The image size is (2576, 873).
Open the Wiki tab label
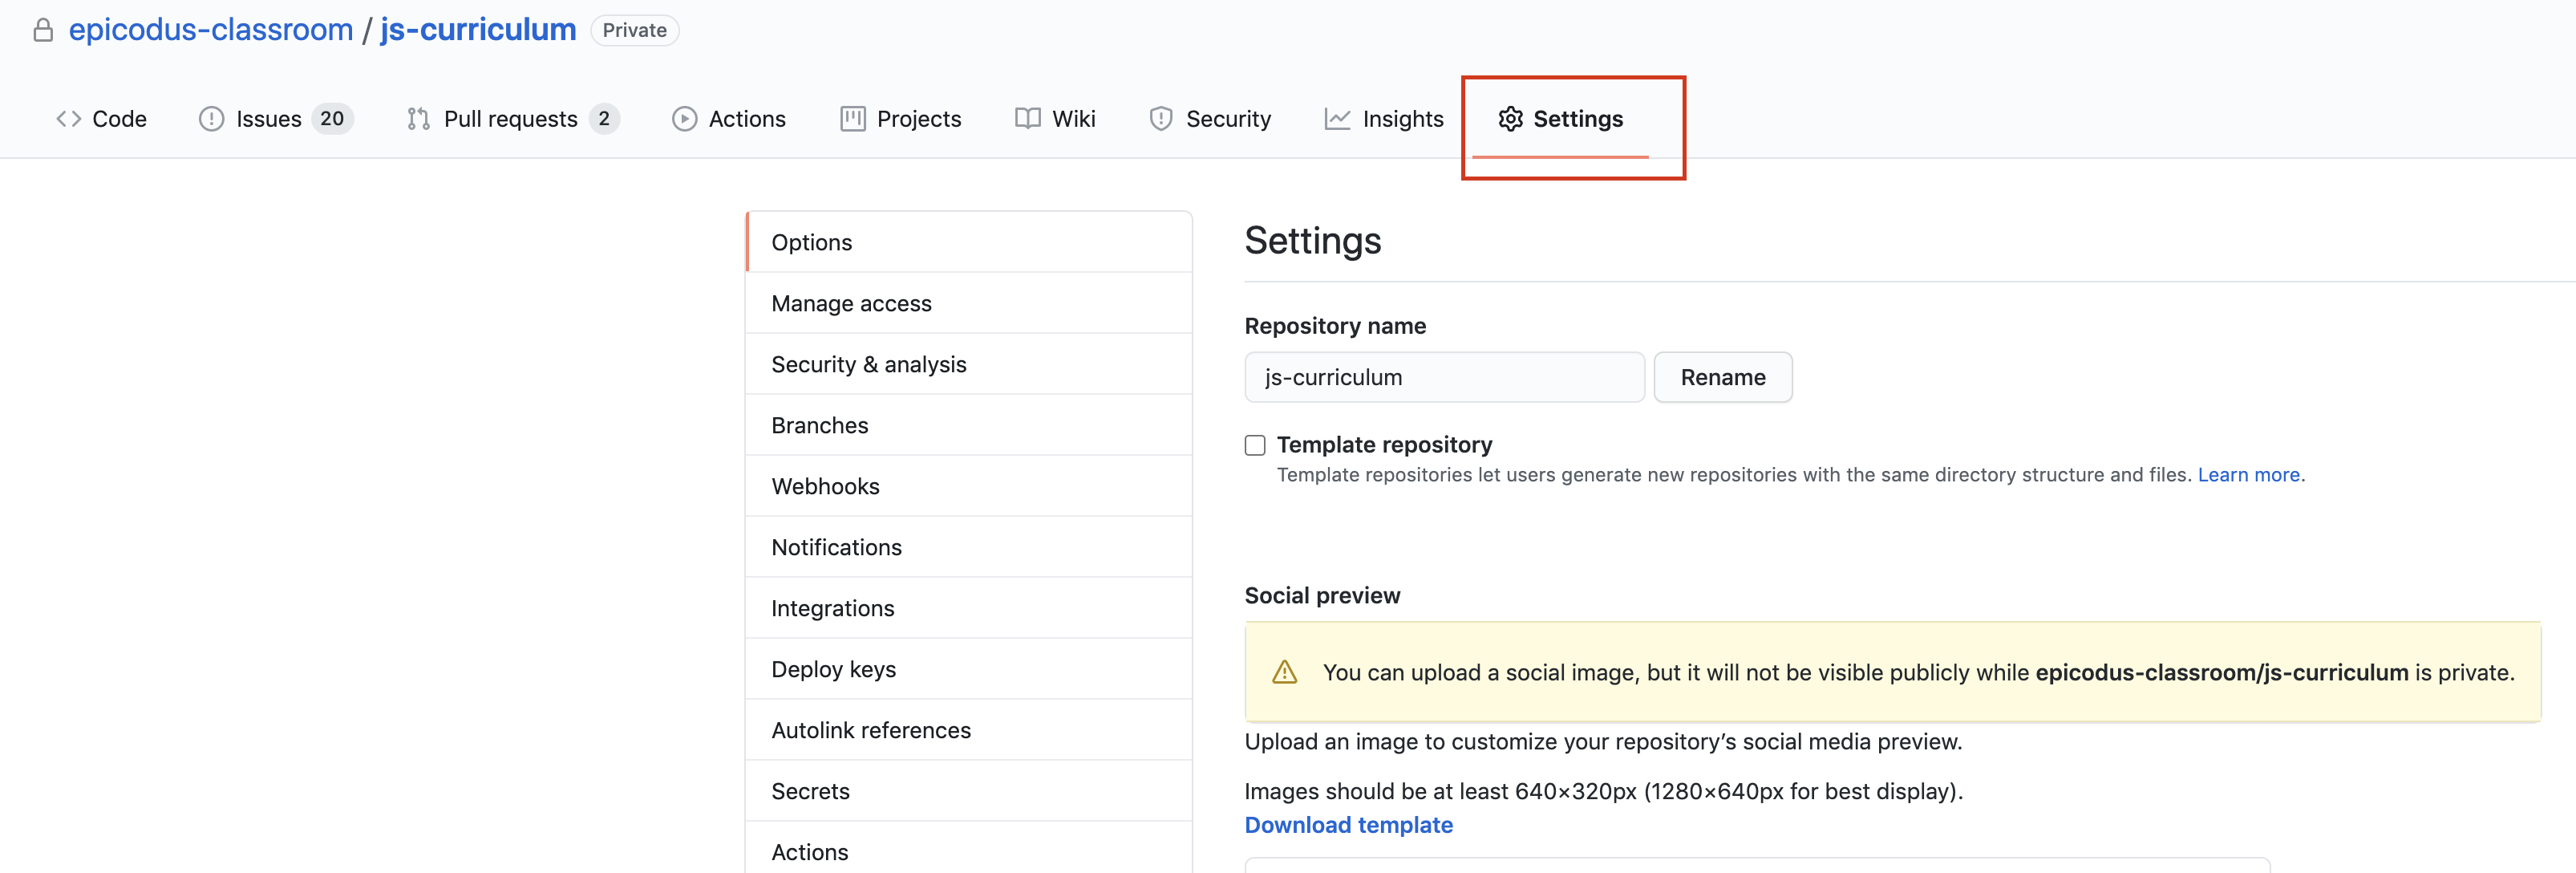click(x=1073, y=119)
